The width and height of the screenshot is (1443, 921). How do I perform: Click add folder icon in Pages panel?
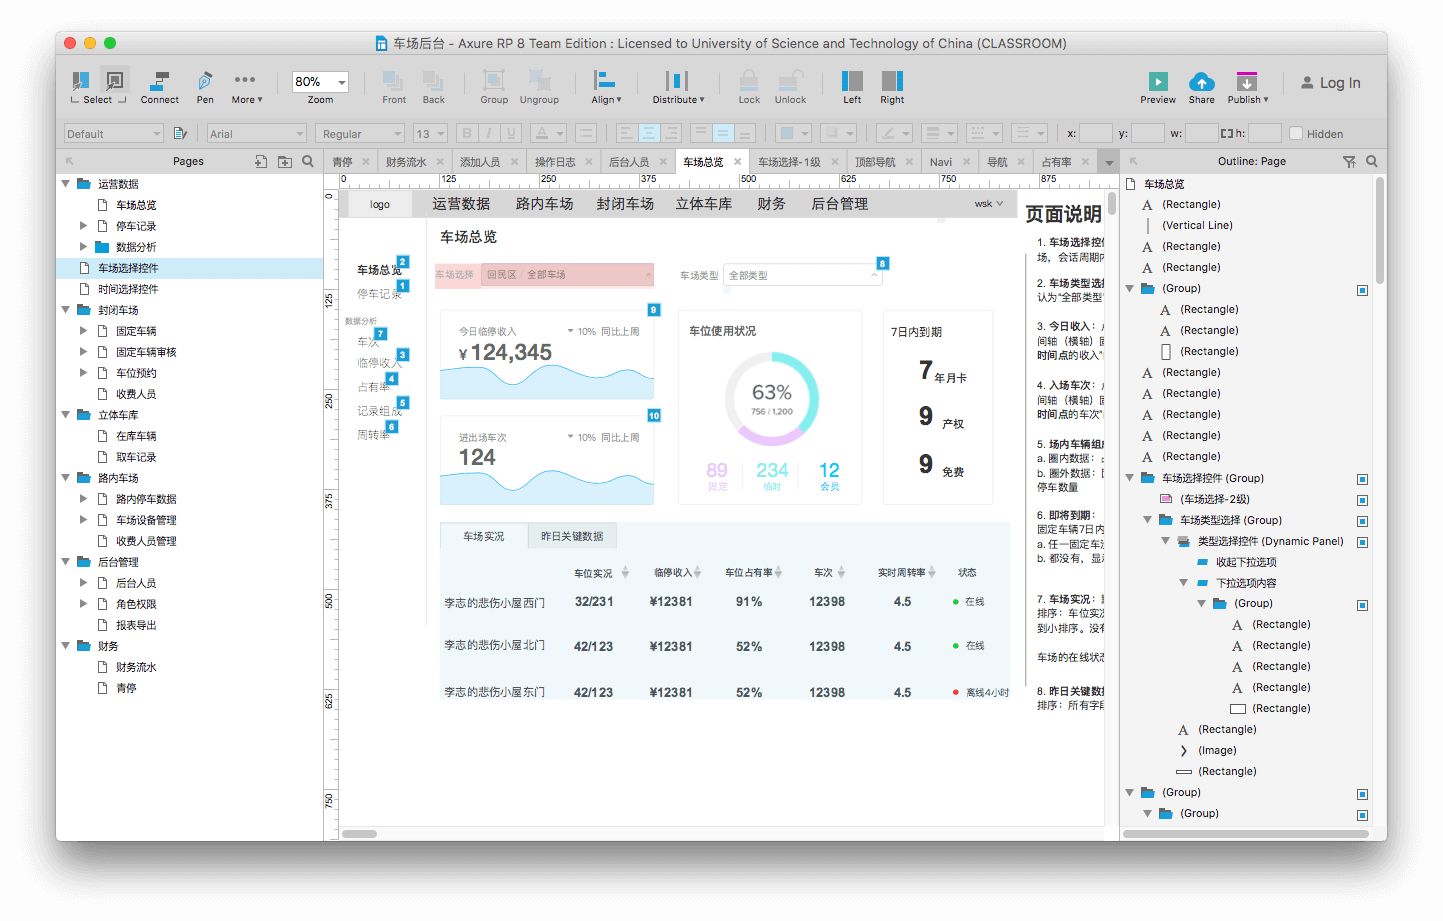285,161
